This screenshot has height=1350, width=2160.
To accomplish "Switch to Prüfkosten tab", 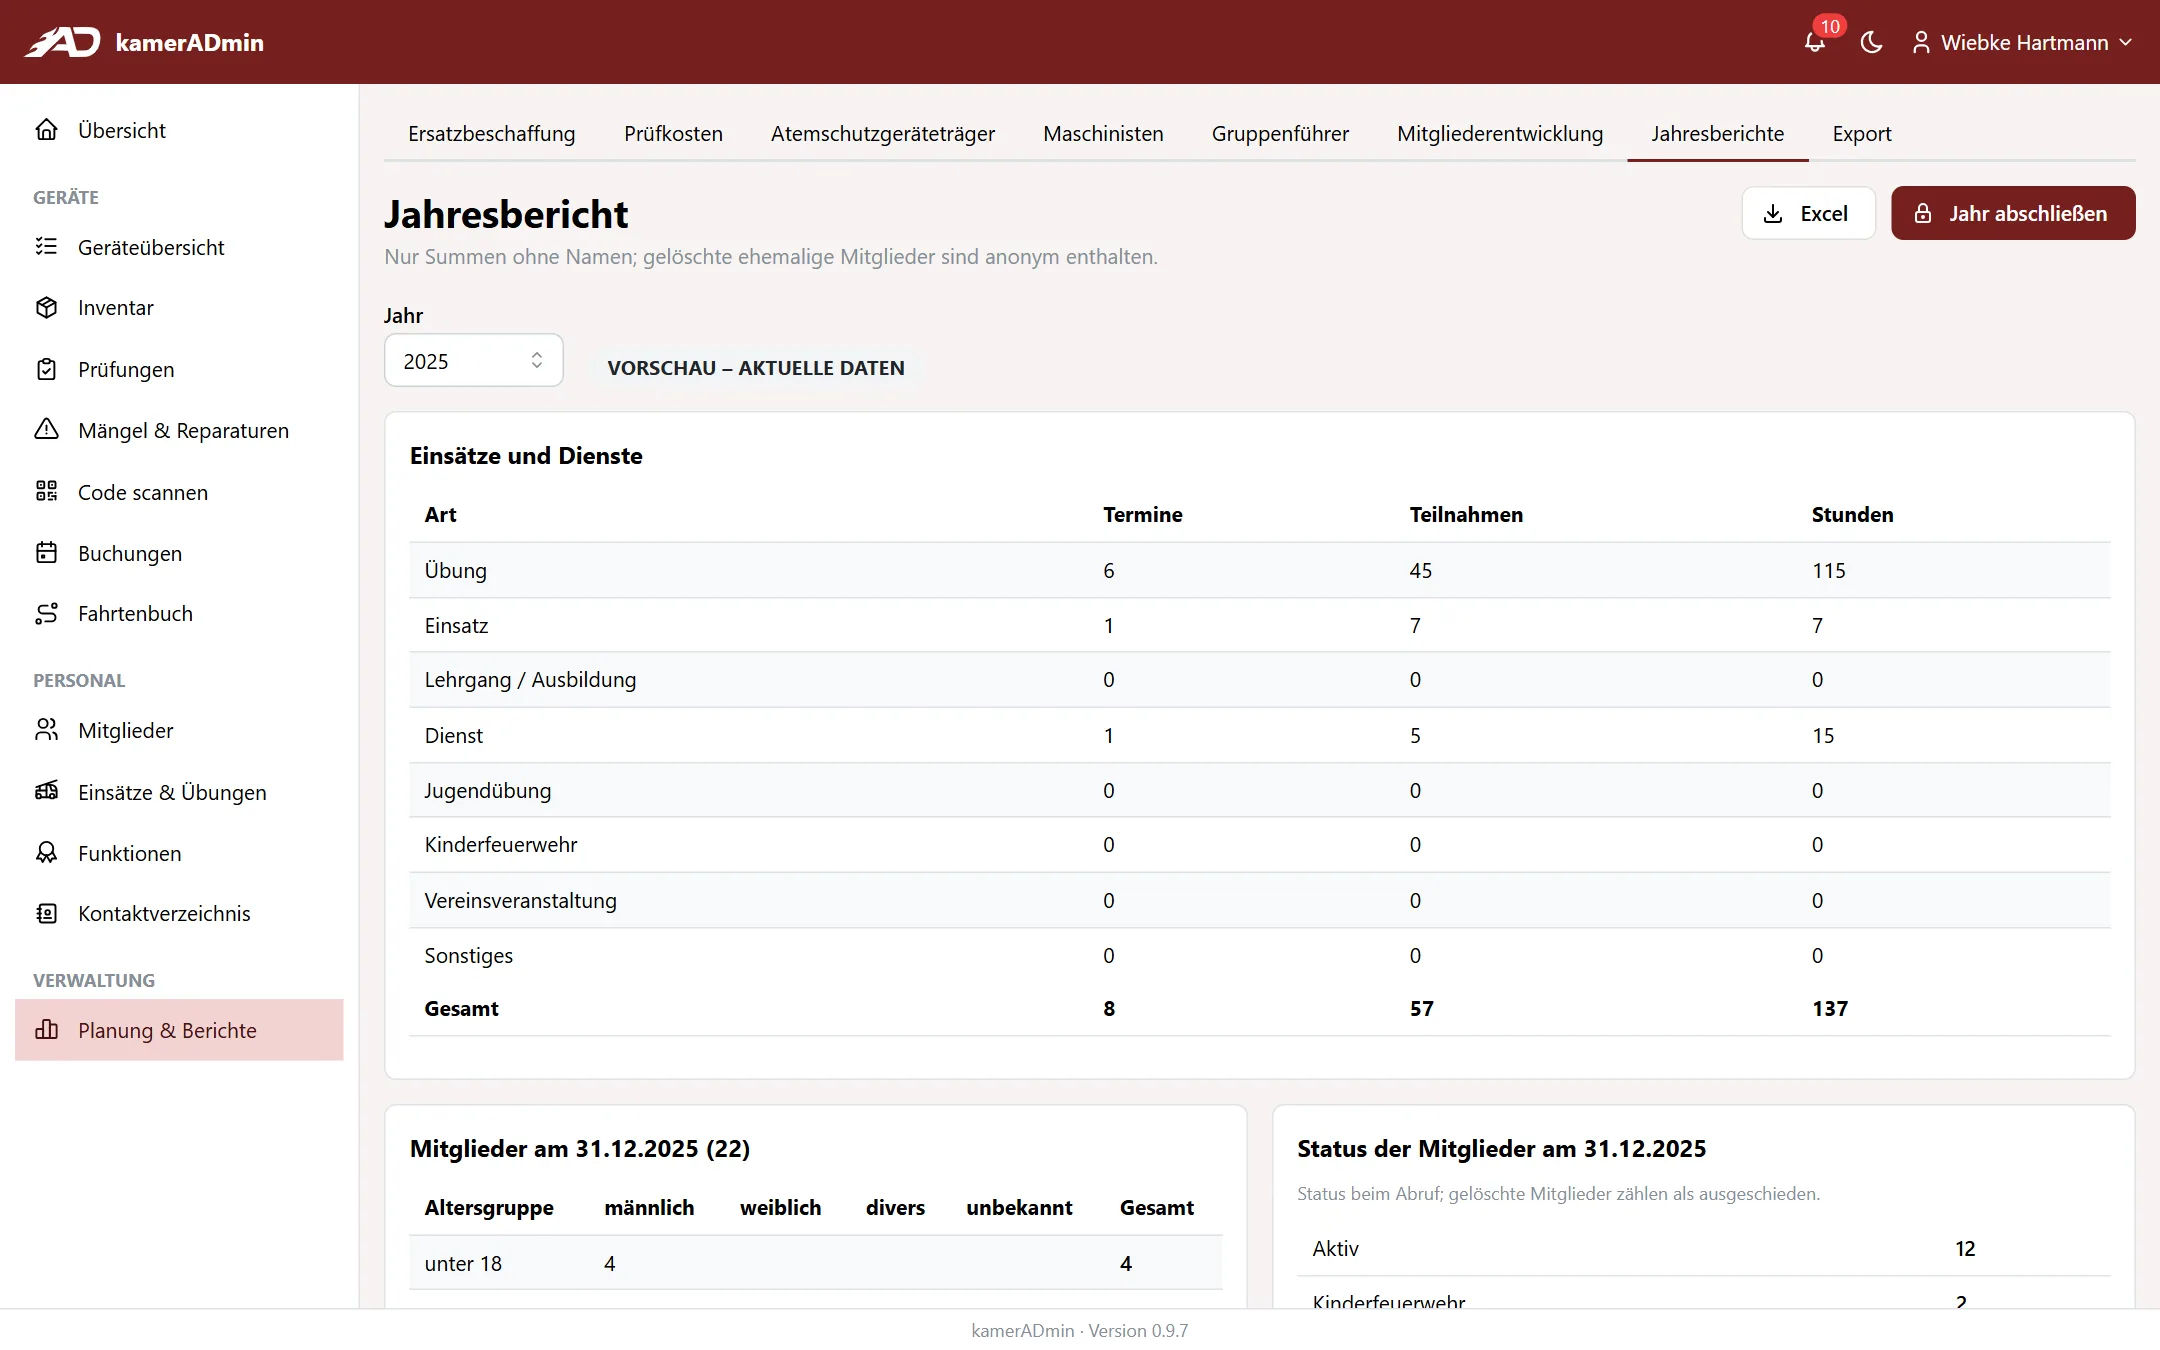I will point(673,134).
